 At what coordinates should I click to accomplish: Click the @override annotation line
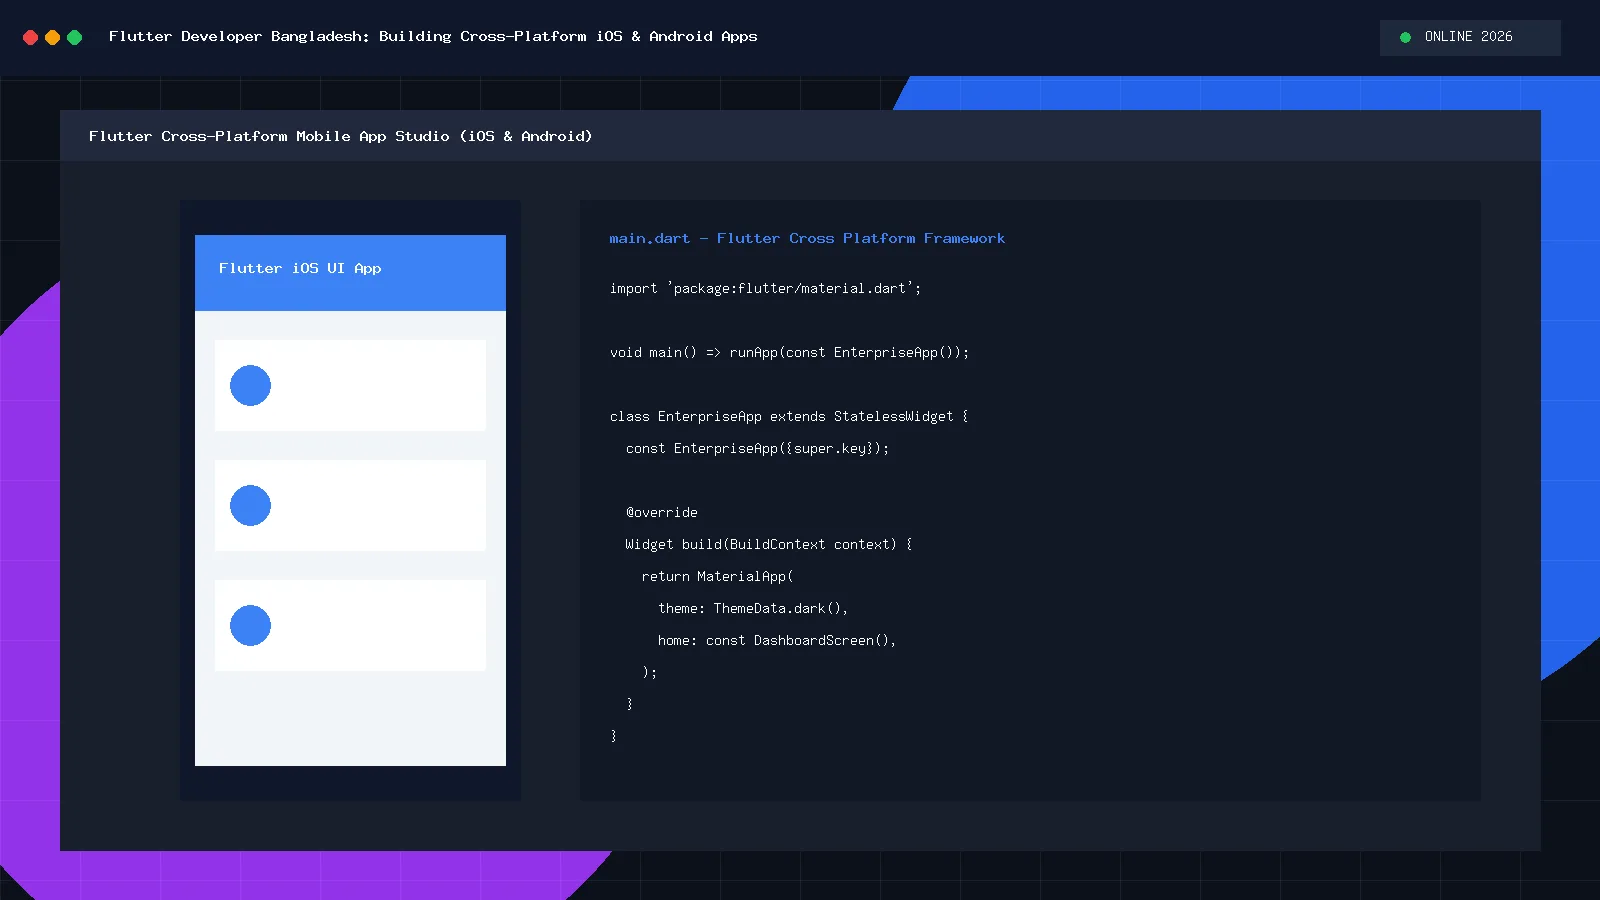661,512
